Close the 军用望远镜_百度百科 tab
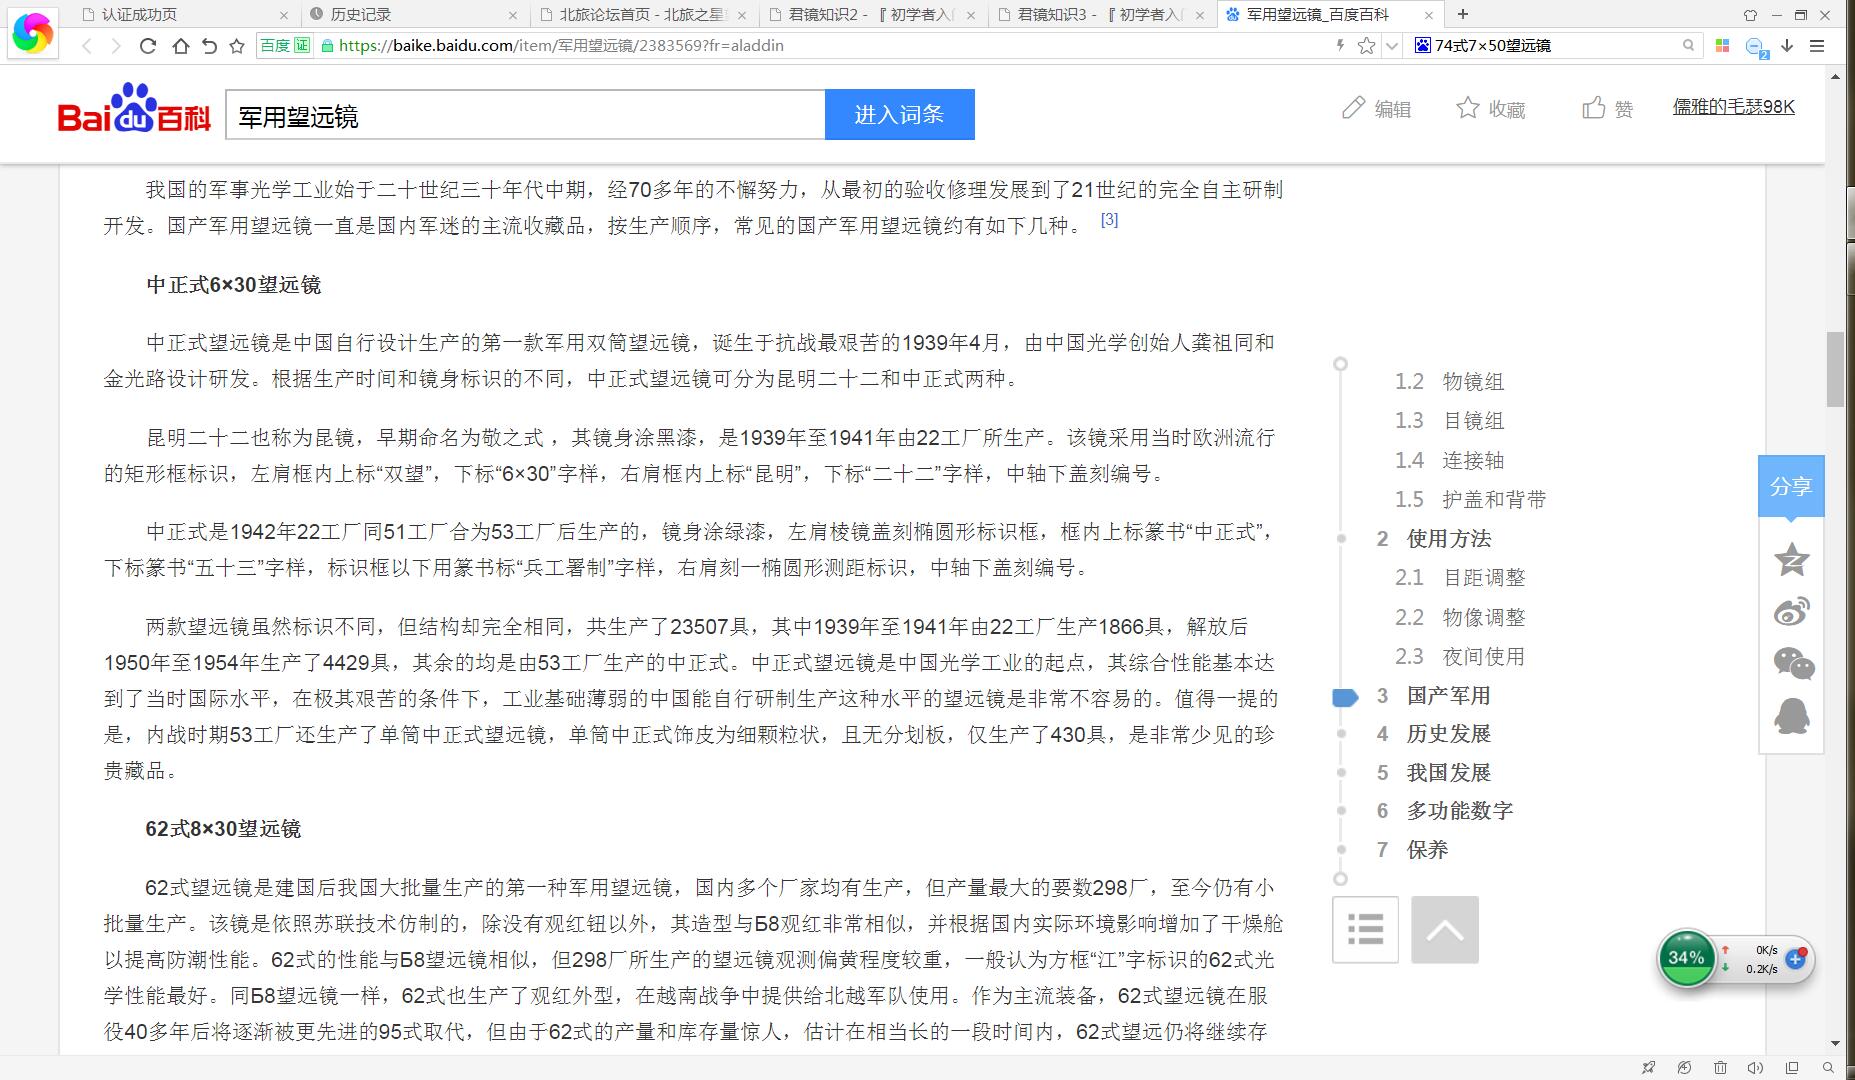1855x1080 pixels. click(x=1429, y=15)
